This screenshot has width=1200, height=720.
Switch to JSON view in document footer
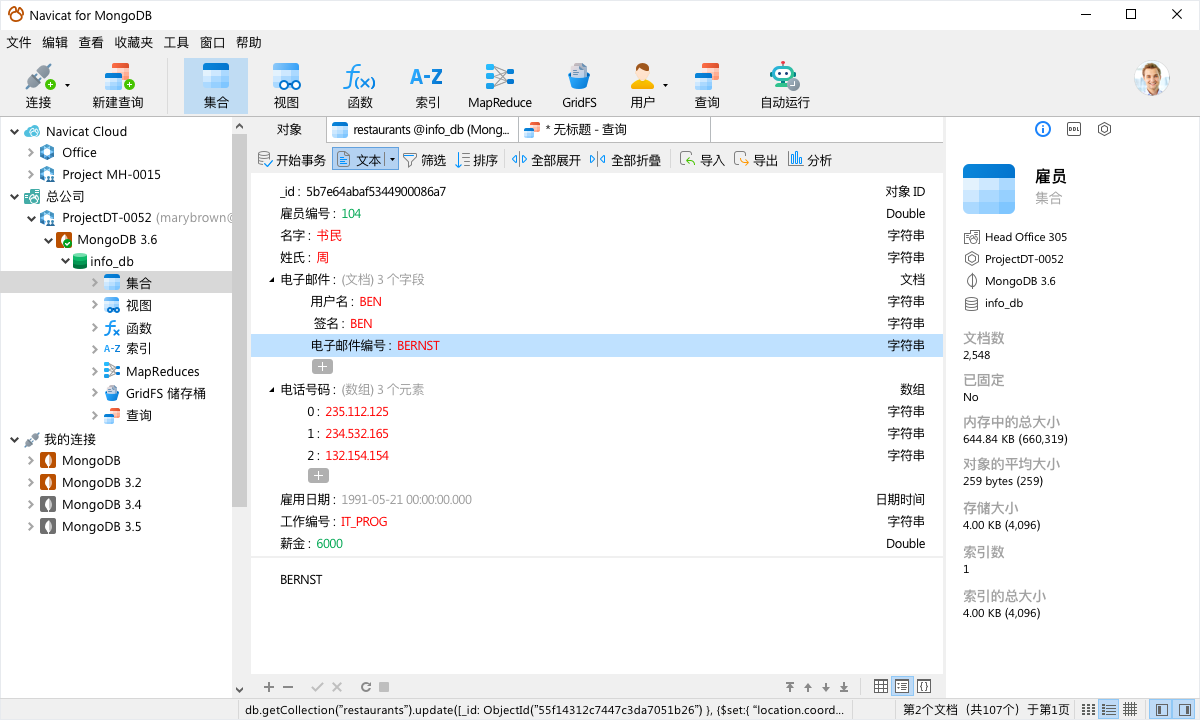point(924,686)
